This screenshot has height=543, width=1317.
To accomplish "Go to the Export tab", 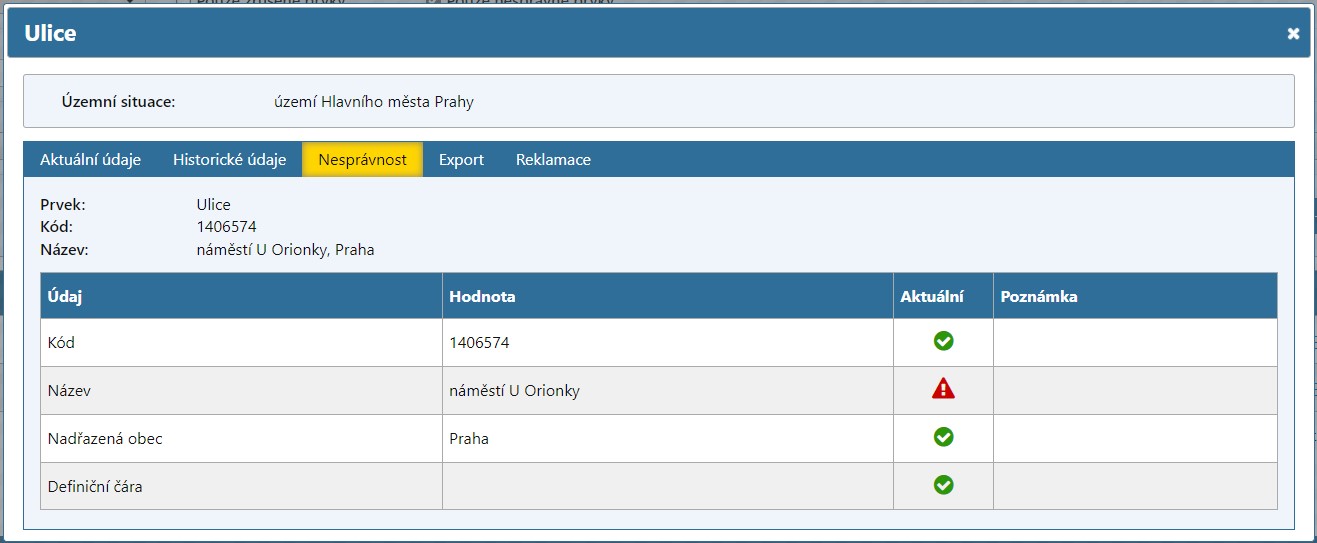I will (461, 160).
